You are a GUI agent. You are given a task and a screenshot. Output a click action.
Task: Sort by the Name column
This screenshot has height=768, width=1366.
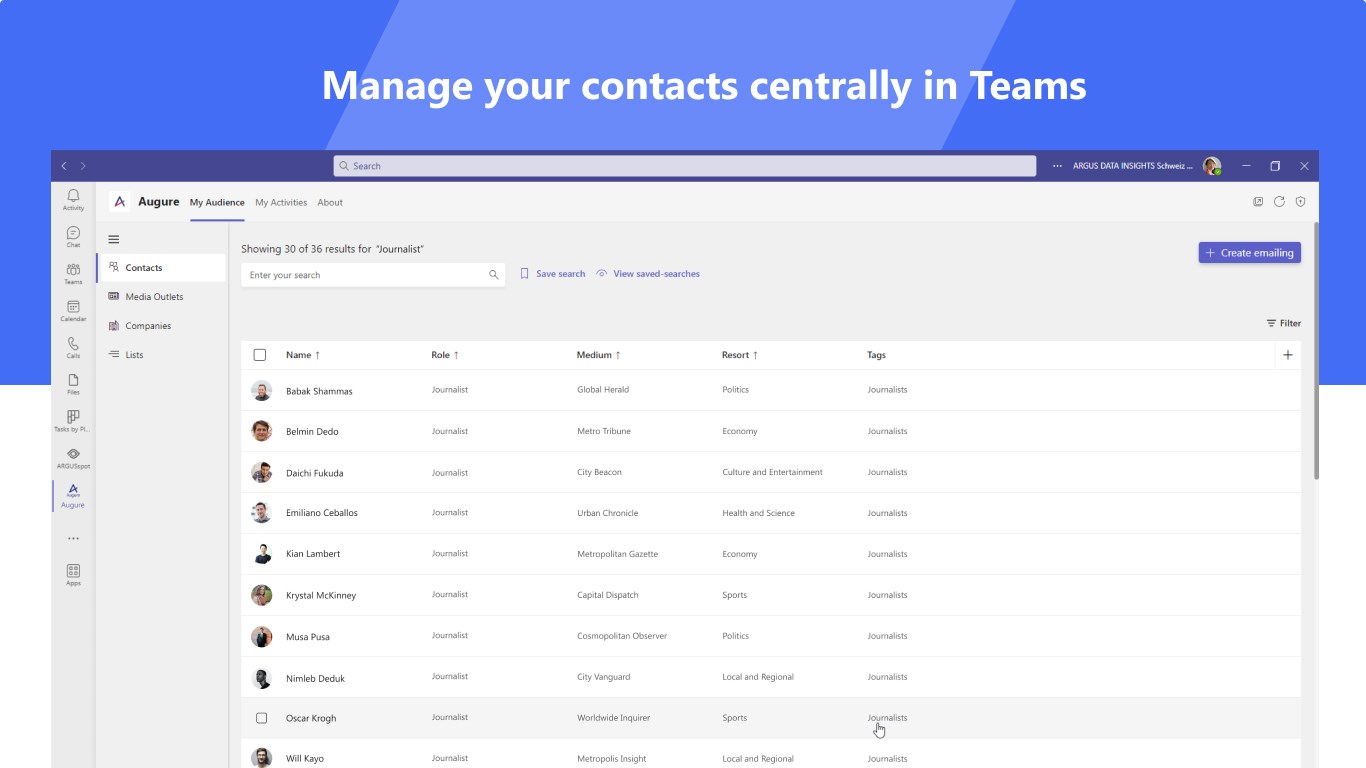303,355
